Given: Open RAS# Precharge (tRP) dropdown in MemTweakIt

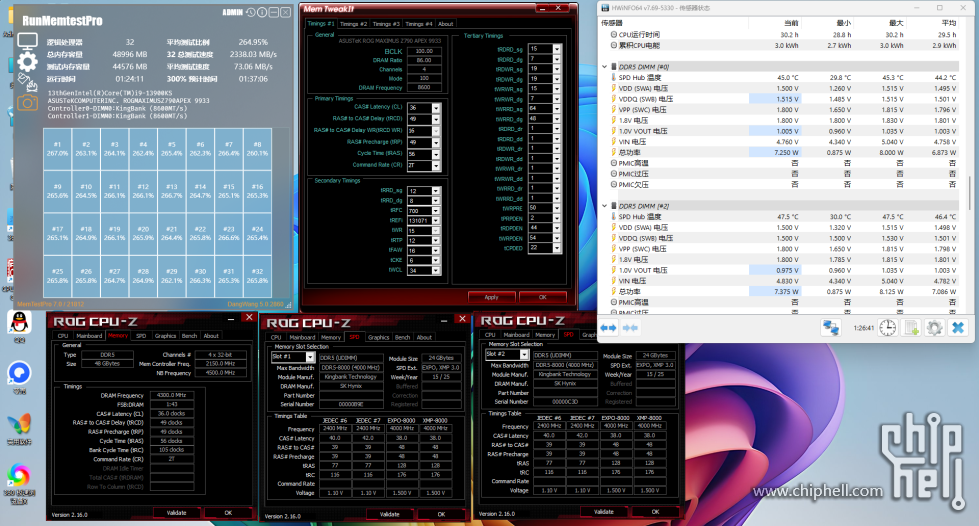Looking at the screenshot, I should pyautogui.click(x=436, y=142).
